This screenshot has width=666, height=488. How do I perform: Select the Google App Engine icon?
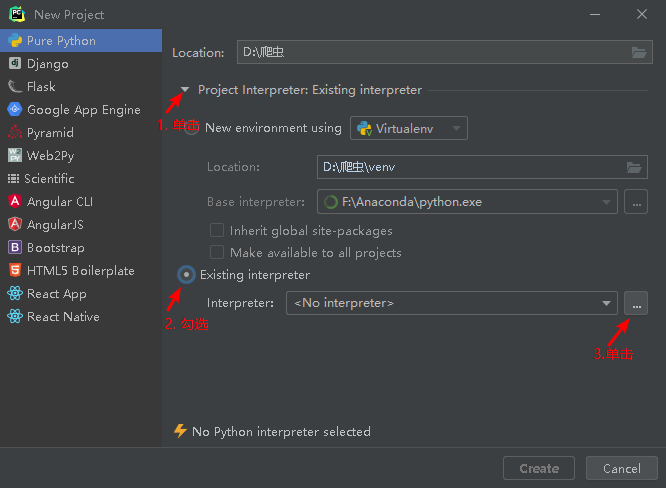(x=15, y=110)
